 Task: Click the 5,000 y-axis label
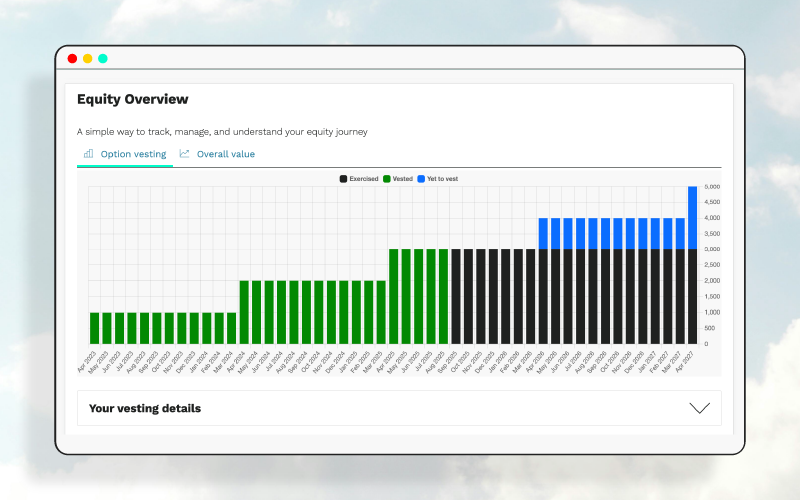[712, 187]
